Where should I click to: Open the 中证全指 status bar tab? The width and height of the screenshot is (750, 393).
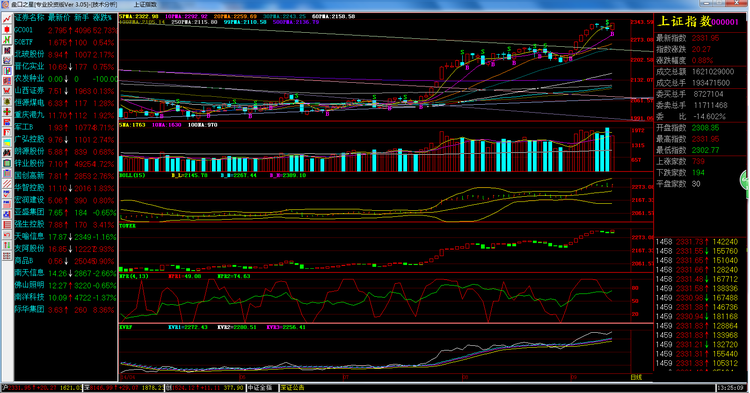[260, 388]
